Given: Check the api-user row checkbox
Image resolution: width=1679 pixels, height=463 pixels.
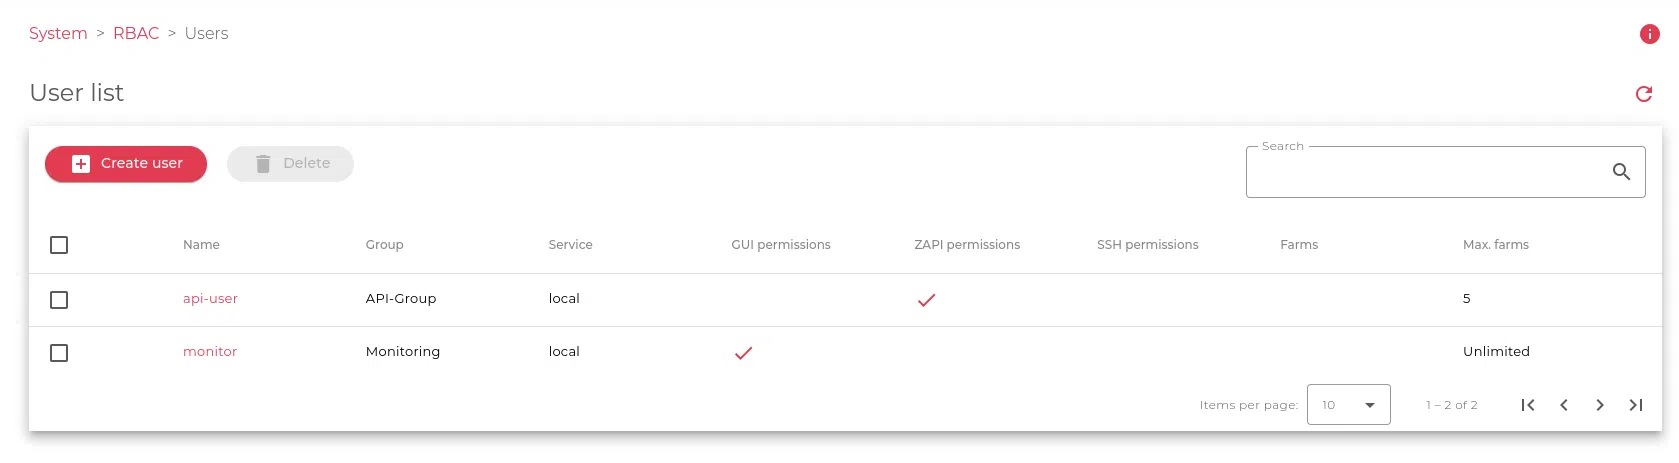Looking at the screenshot, I should (59, 300).
